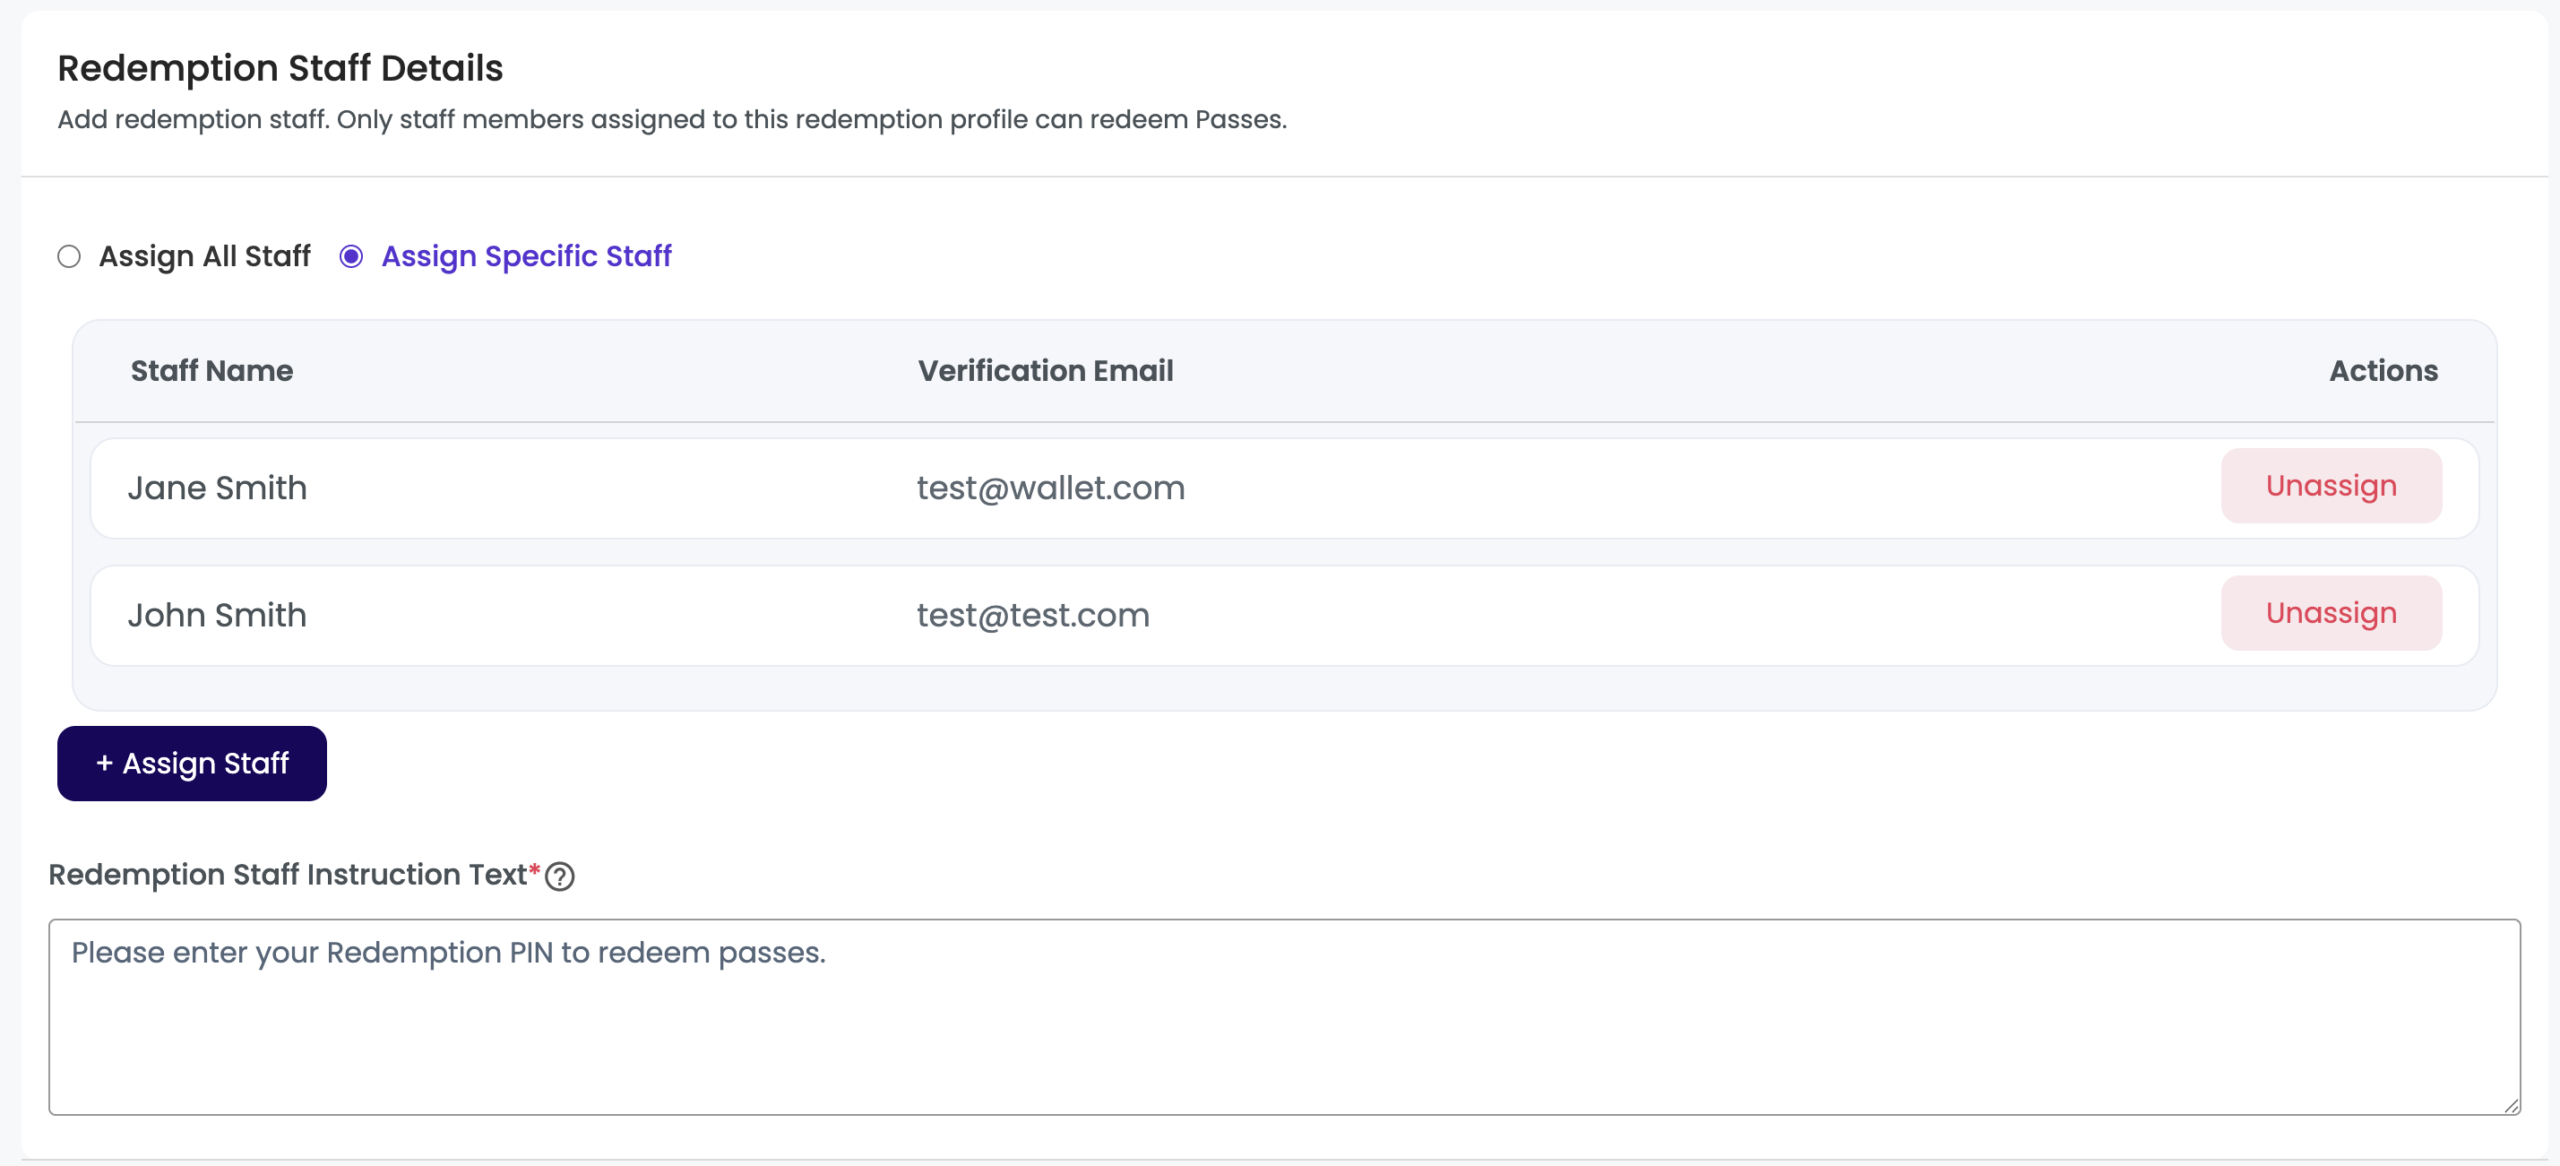Select the Assign Specific Staff radio button
Screen dimensions: 2560x1166
click(351, 257)
